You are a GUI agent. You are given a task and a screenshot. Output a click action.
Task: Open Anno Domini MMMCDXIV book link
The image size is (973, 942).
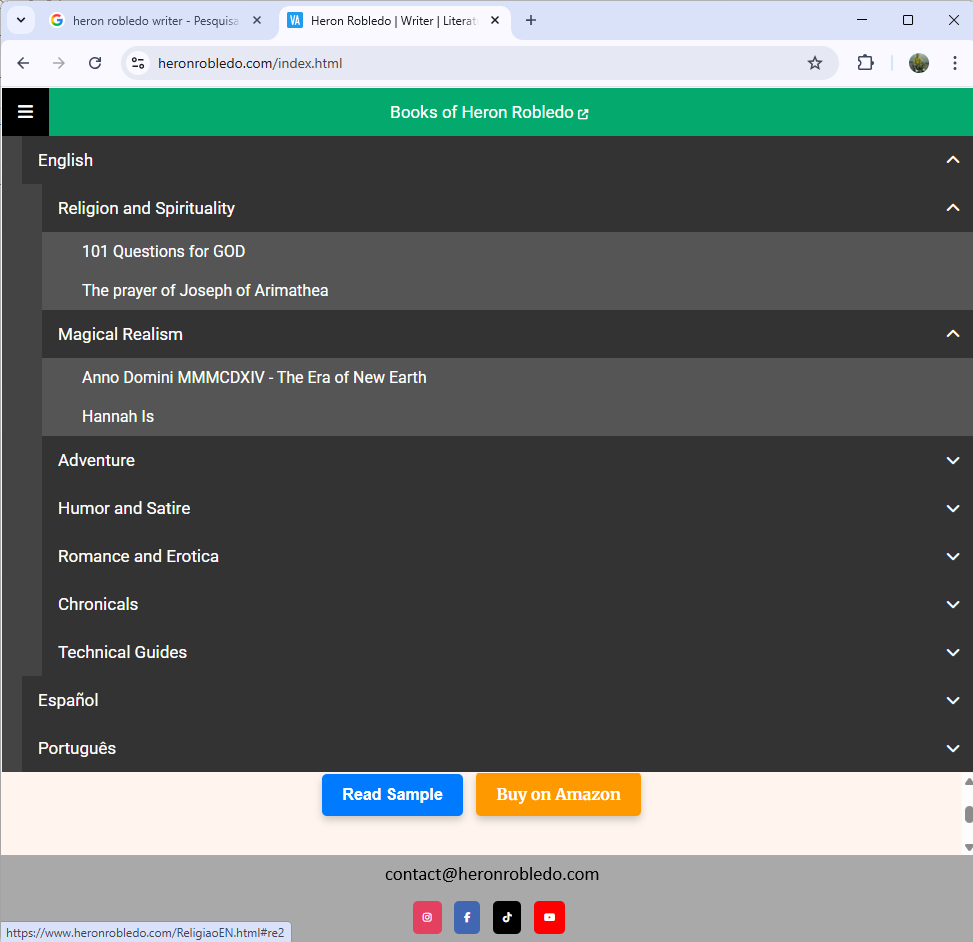click(507, 377)
